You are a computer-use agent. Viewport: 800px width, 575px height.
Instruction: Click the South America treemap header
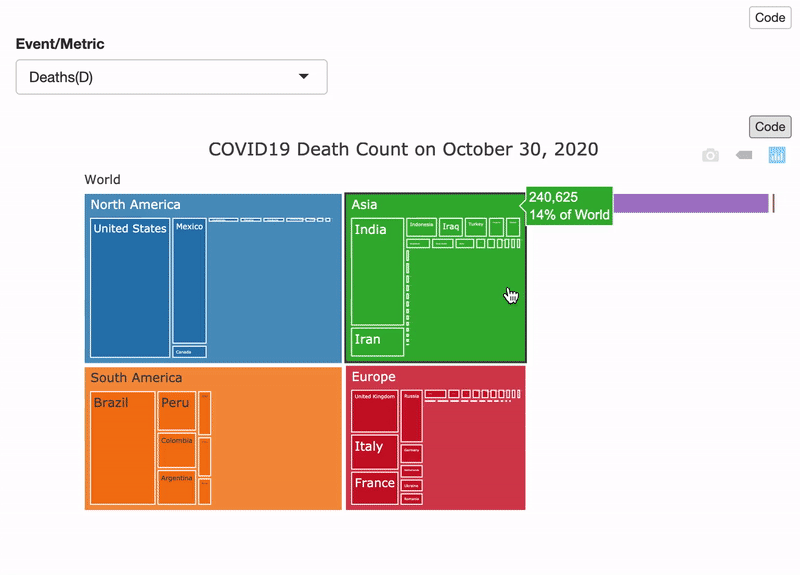click(136, 378)
